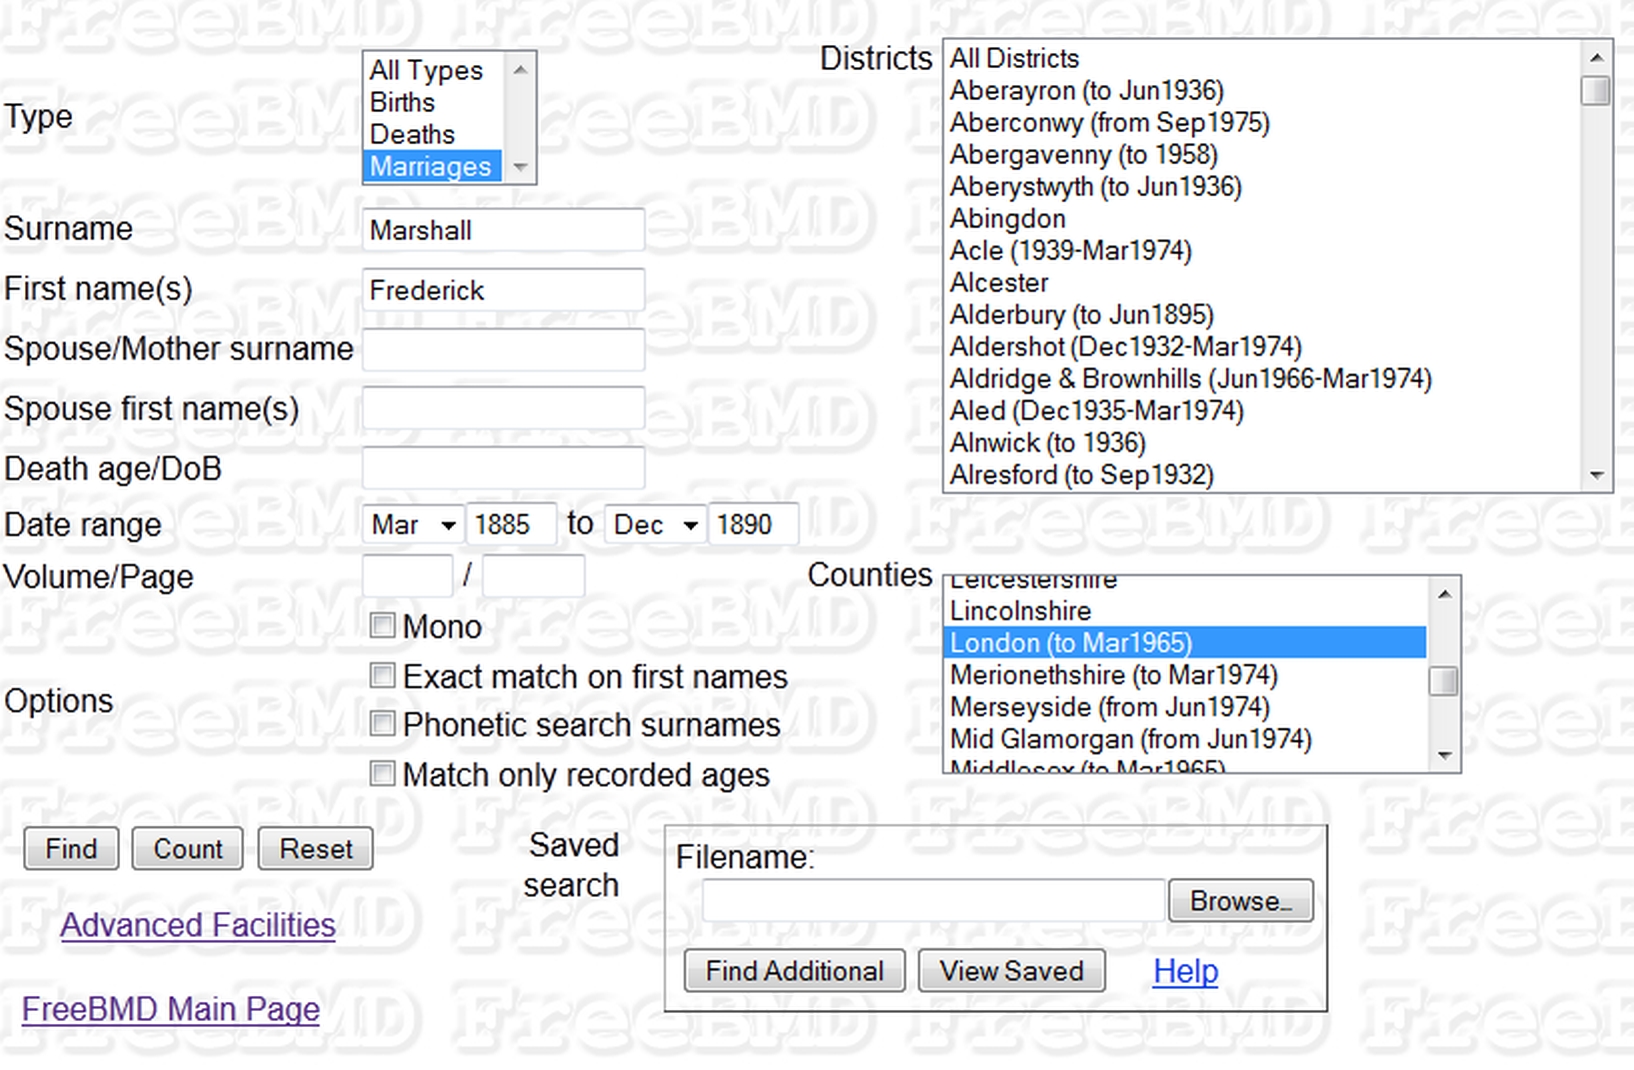Select Marriages in the Type list
Image resolution: width=1634 pixels, height=1070 pixels.
coord(434,166)
